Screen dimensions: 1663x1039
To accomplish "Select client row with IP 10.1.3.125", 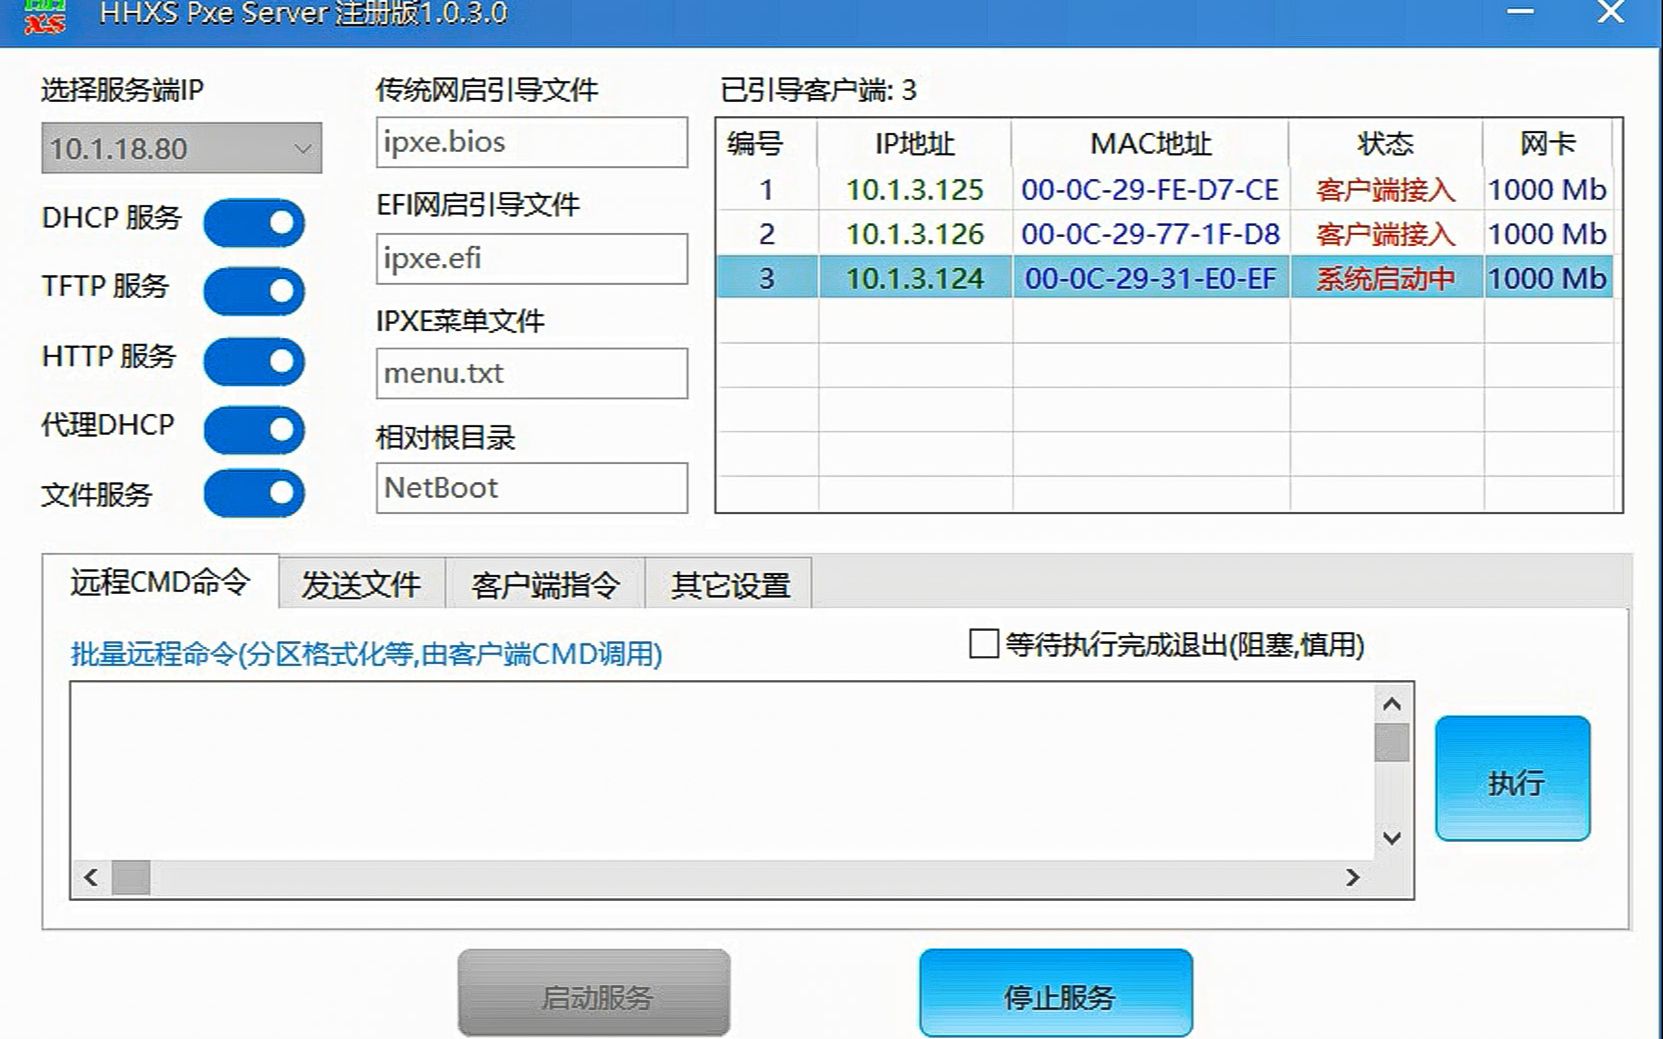I will (x=1165, y=189).
